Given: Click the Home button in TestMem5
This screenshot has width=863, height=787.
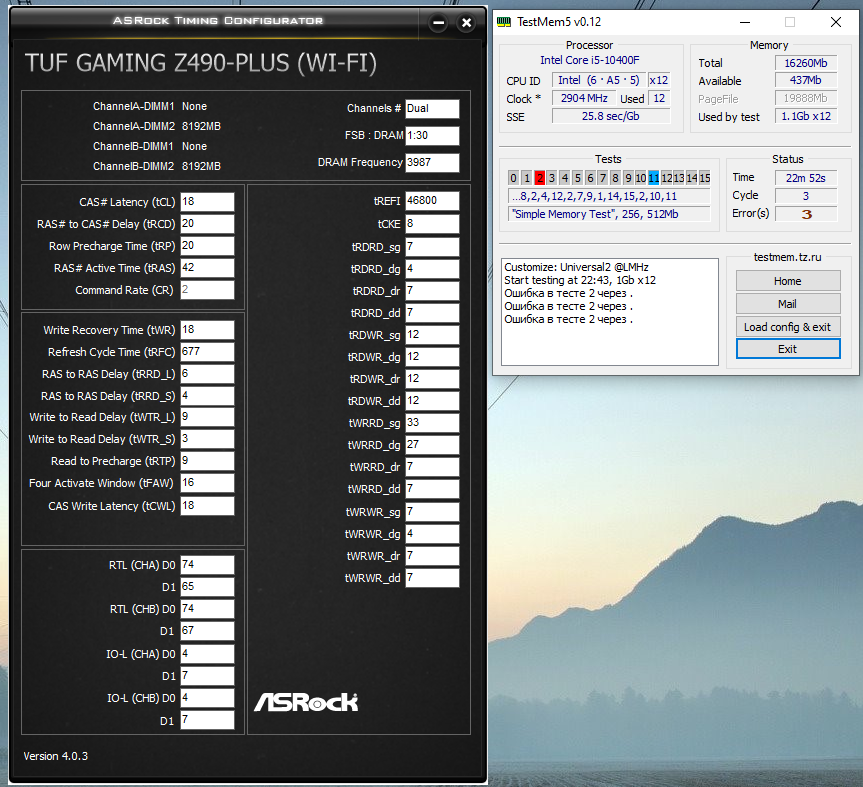Looking at the screenshot, I should click(x=788, y=281).
